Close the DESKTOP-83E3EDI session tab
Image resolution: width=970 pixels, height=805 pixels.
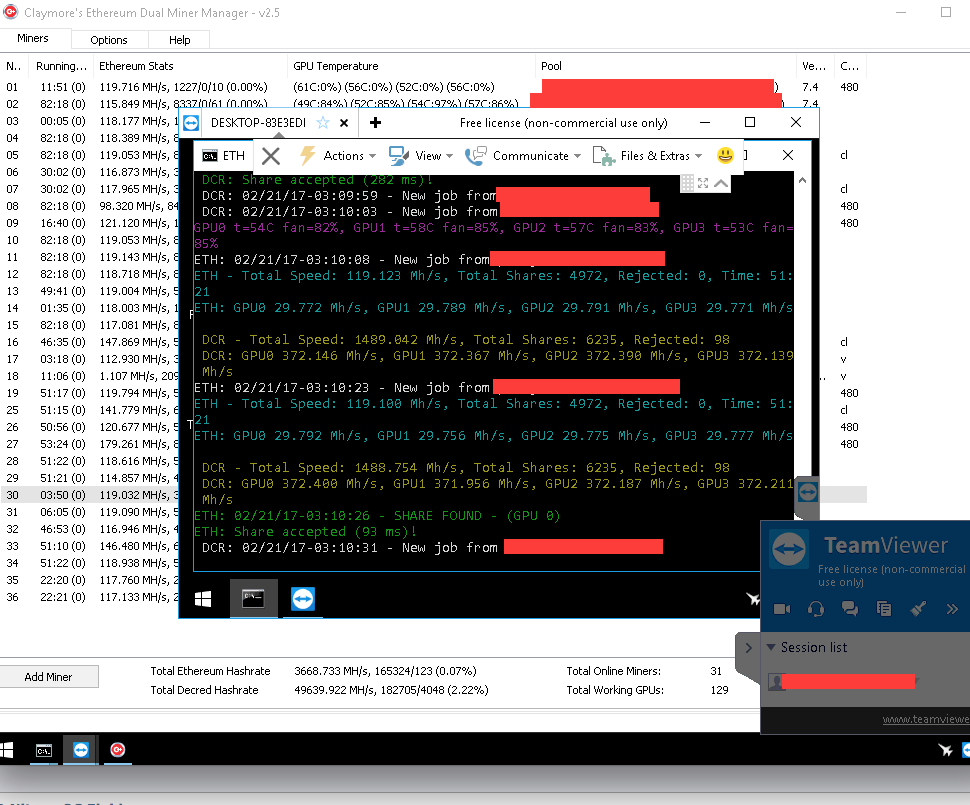pyautogui.click(x=344, y=123)
